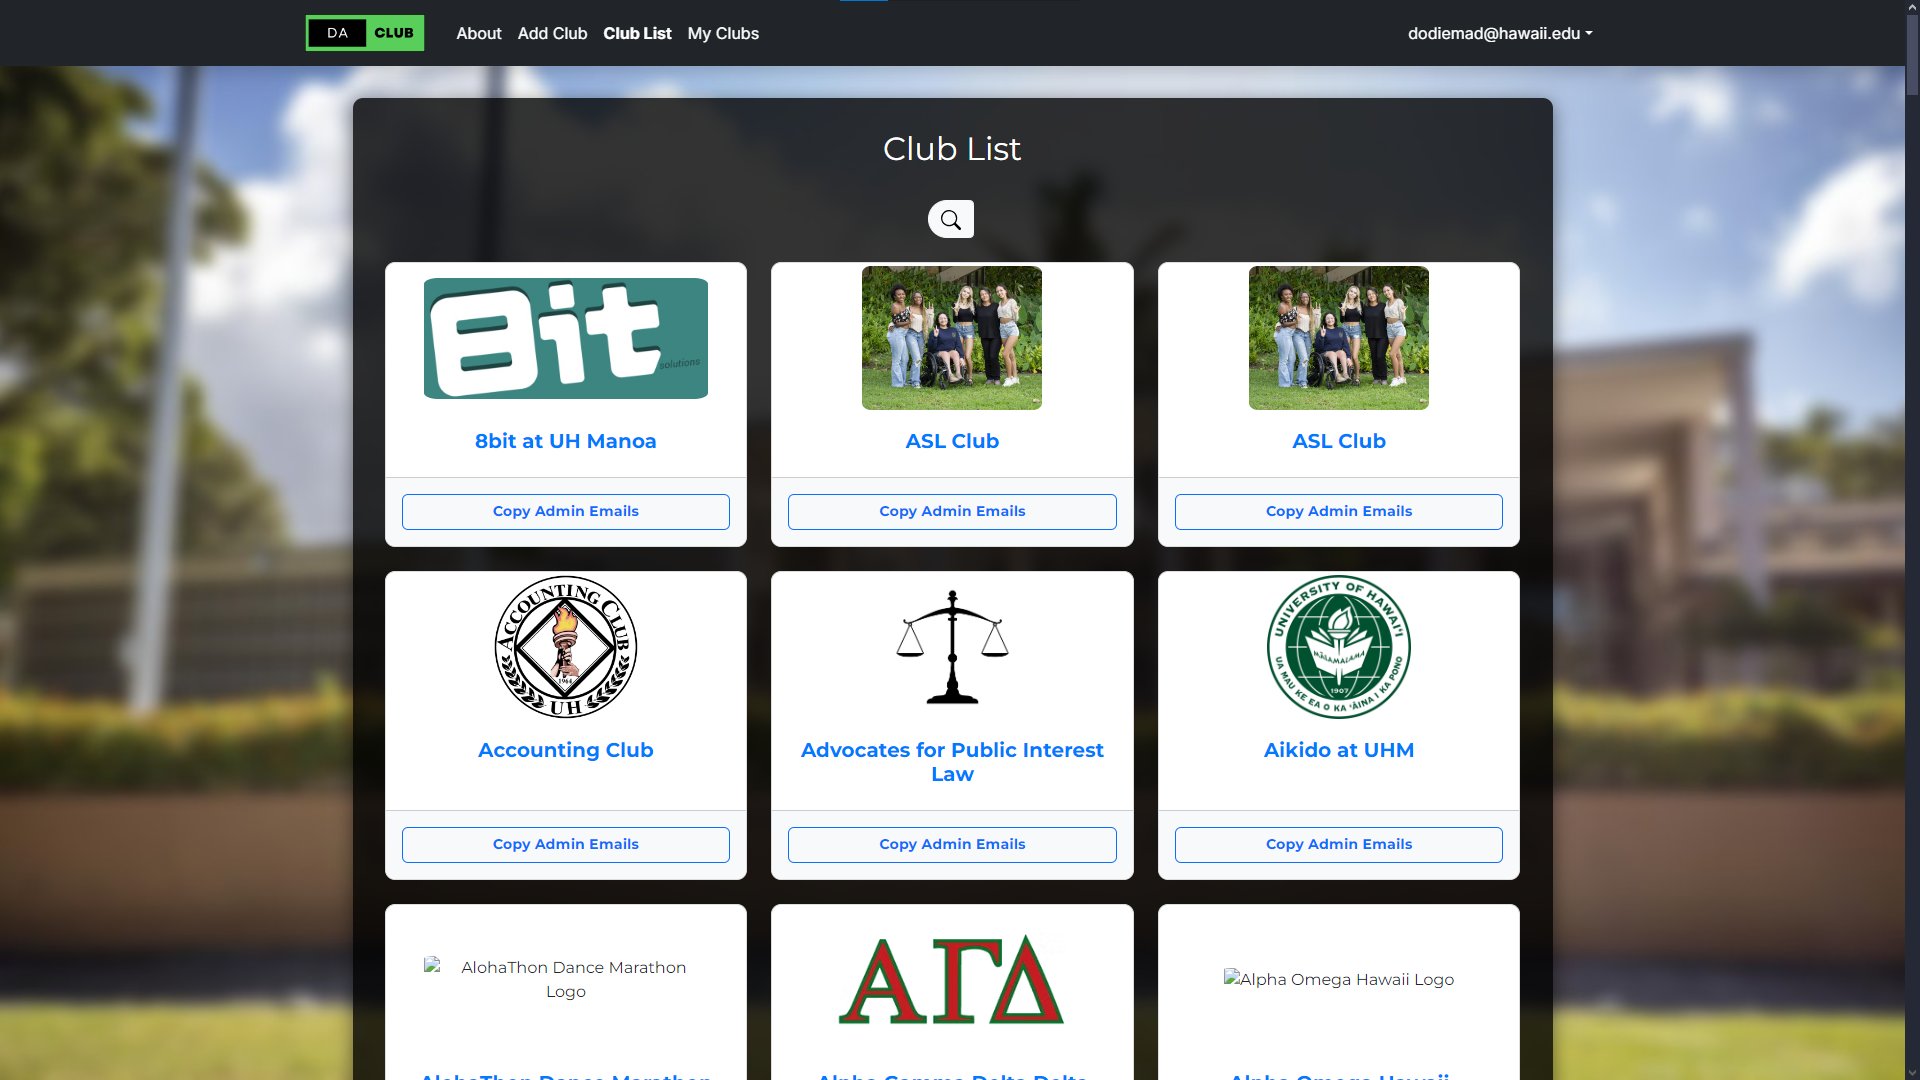This screenshot has width=1920, height=1080.
Task: Click the scales logo for Advocates for Public Interest Law
Action: pyautogui.click(x=951, y=647)
